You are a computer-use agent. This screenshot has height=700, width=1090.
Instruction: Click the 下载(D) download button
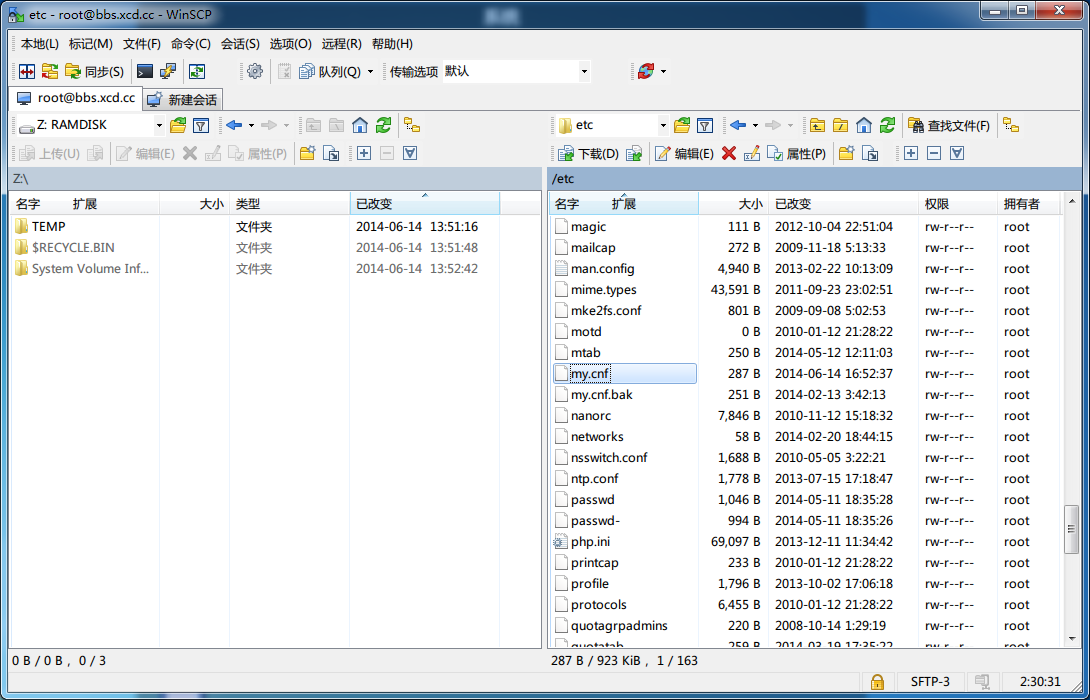(588, 152)
